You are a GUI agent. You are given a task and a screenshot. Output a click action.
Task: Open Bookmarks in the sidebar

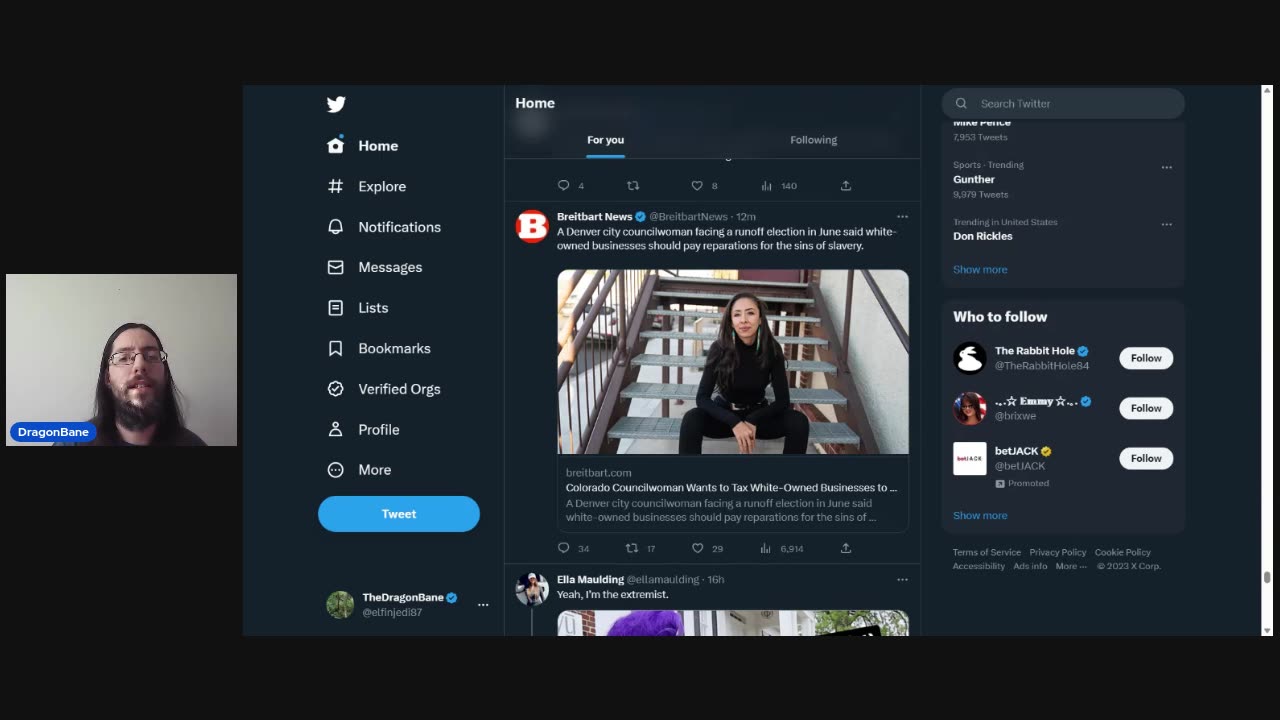coord(379,348)
